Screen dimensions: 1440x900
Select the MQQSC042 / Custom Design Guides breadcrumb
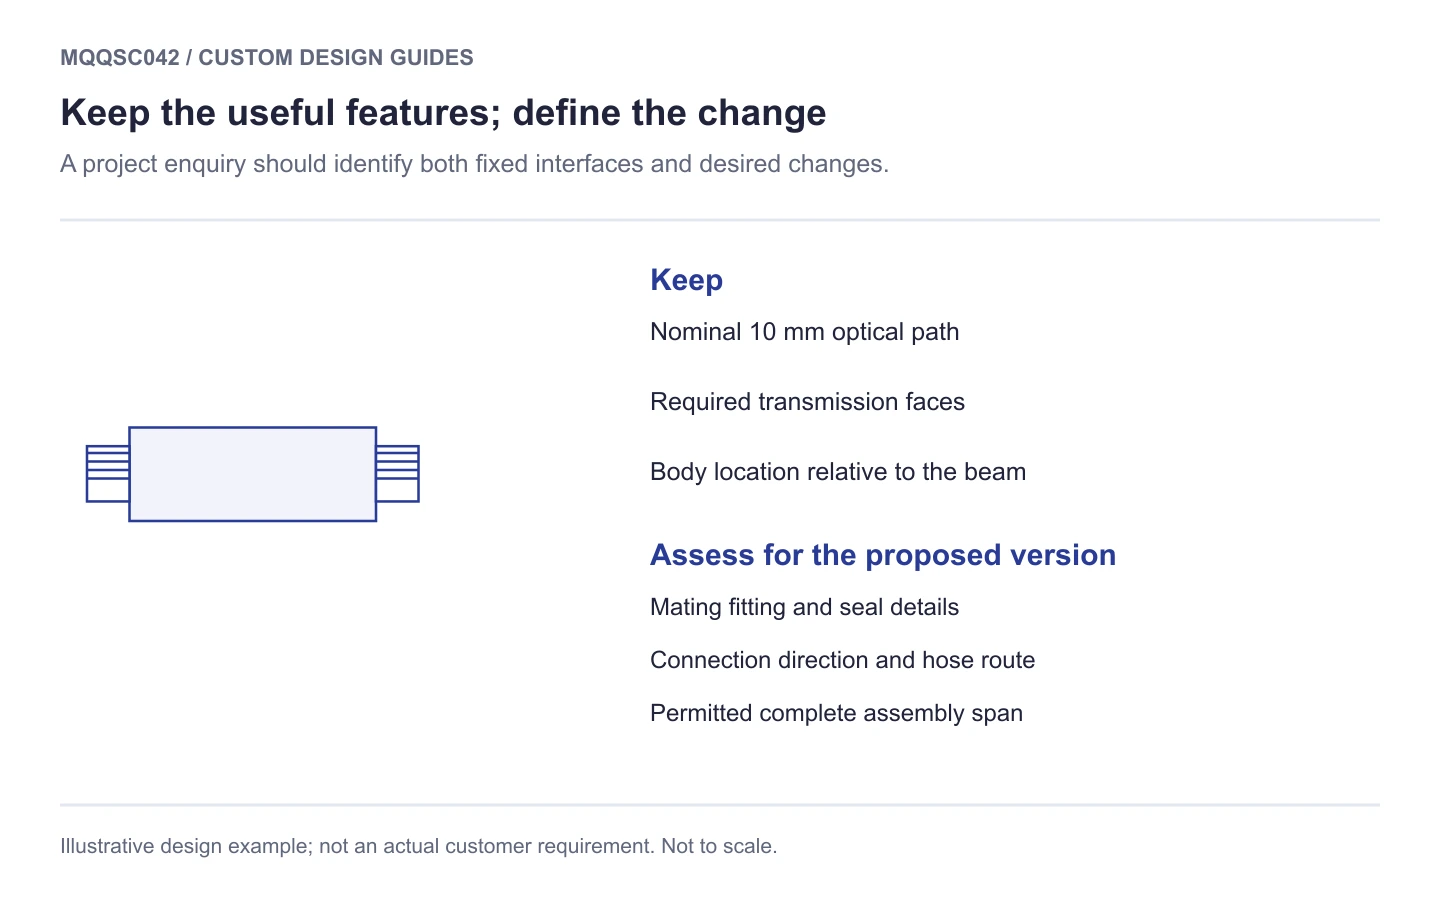click(x=267, y=58)
